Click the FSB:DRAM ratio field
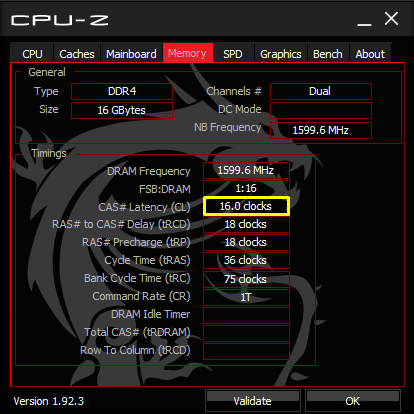414x414 pixels. [x=246, y=188]
